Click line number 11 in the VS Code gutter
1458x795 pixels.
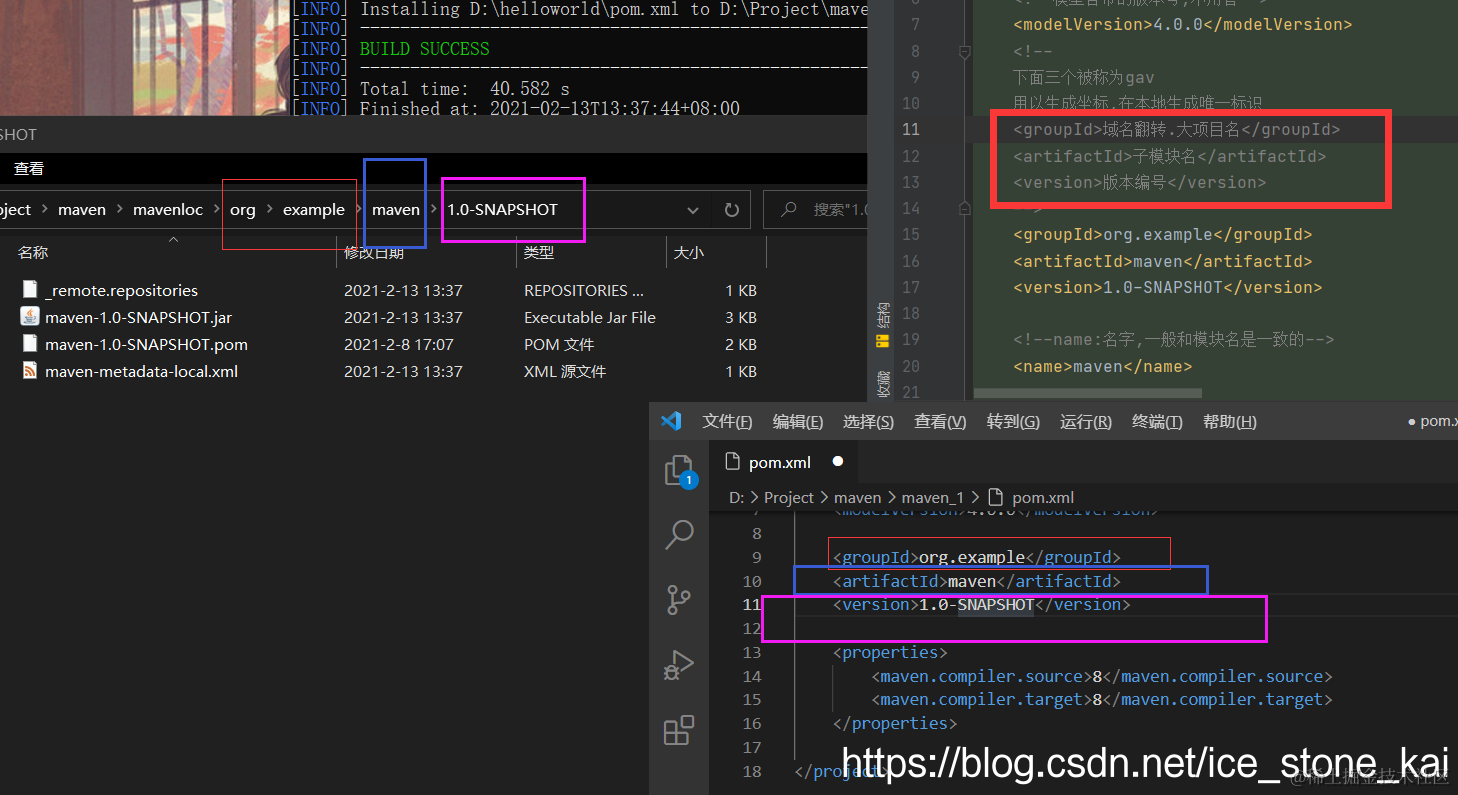tap(752, 604)
